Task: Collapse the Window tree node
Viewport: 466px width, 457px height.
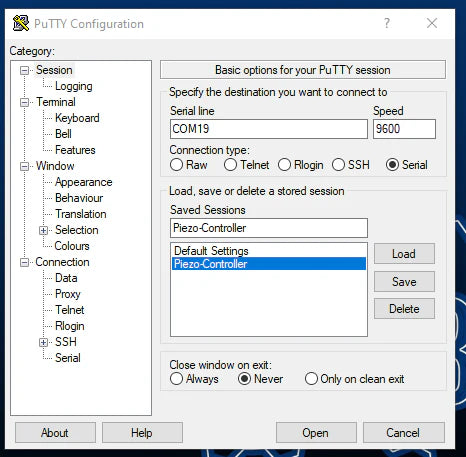Action: point(24,166)
